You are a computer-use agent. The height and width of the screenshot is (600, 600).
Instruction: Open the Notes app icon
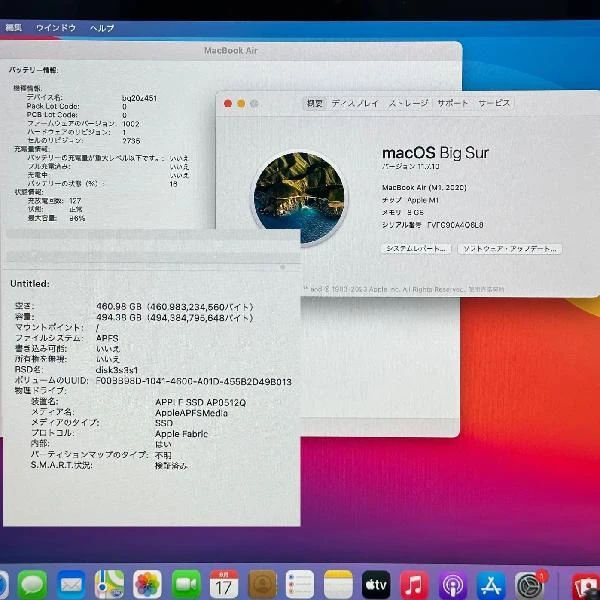338,584
